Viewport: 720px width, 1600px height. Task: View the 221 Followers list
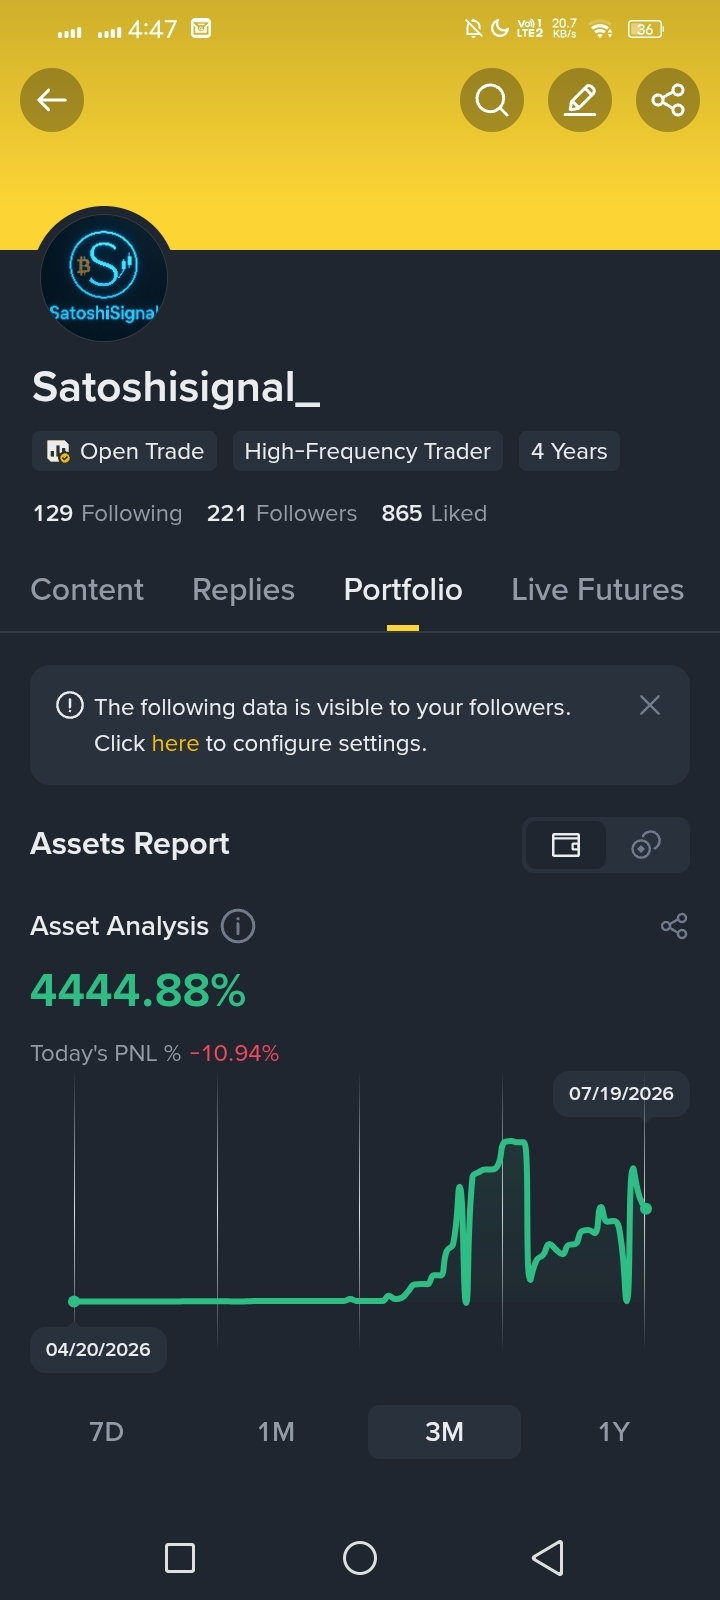point(282,513)
